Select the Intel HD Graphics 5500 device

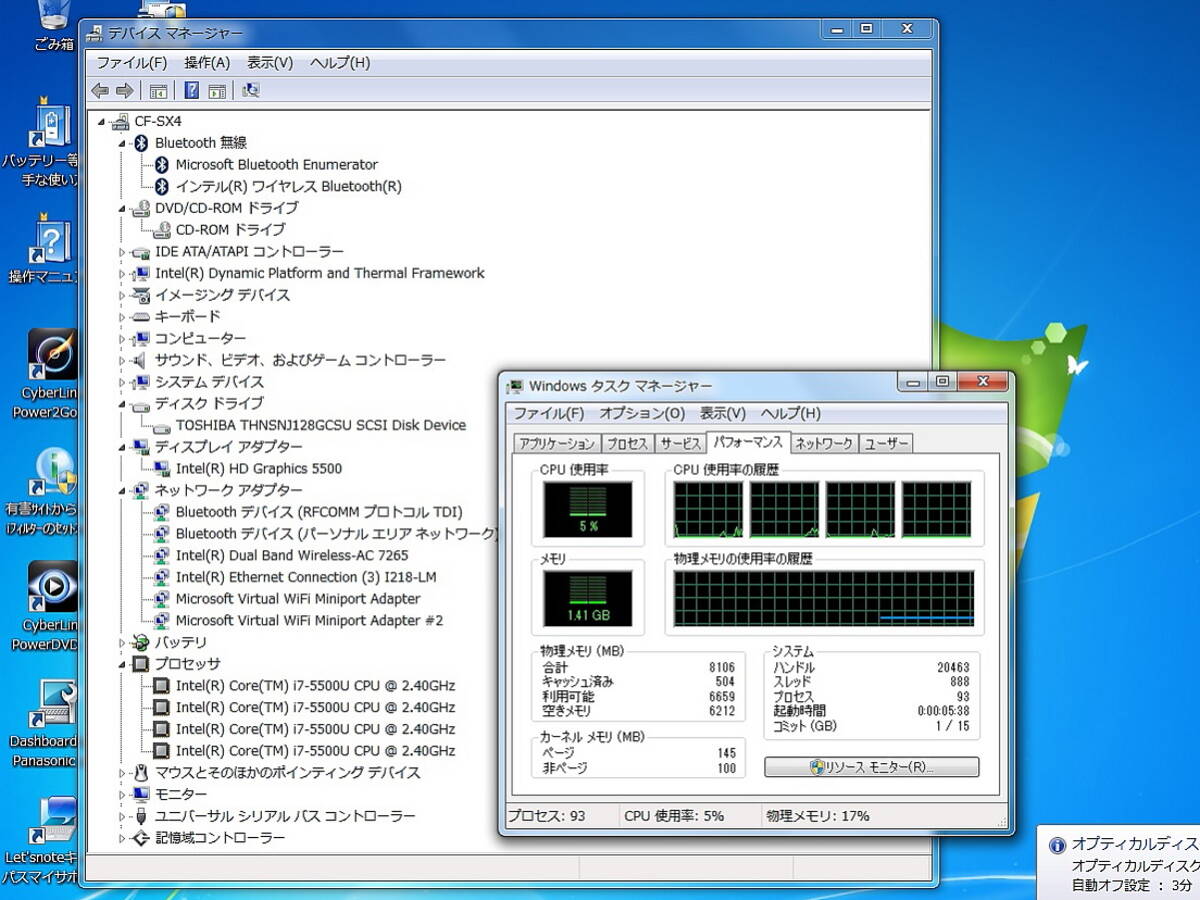click(258, 468)
